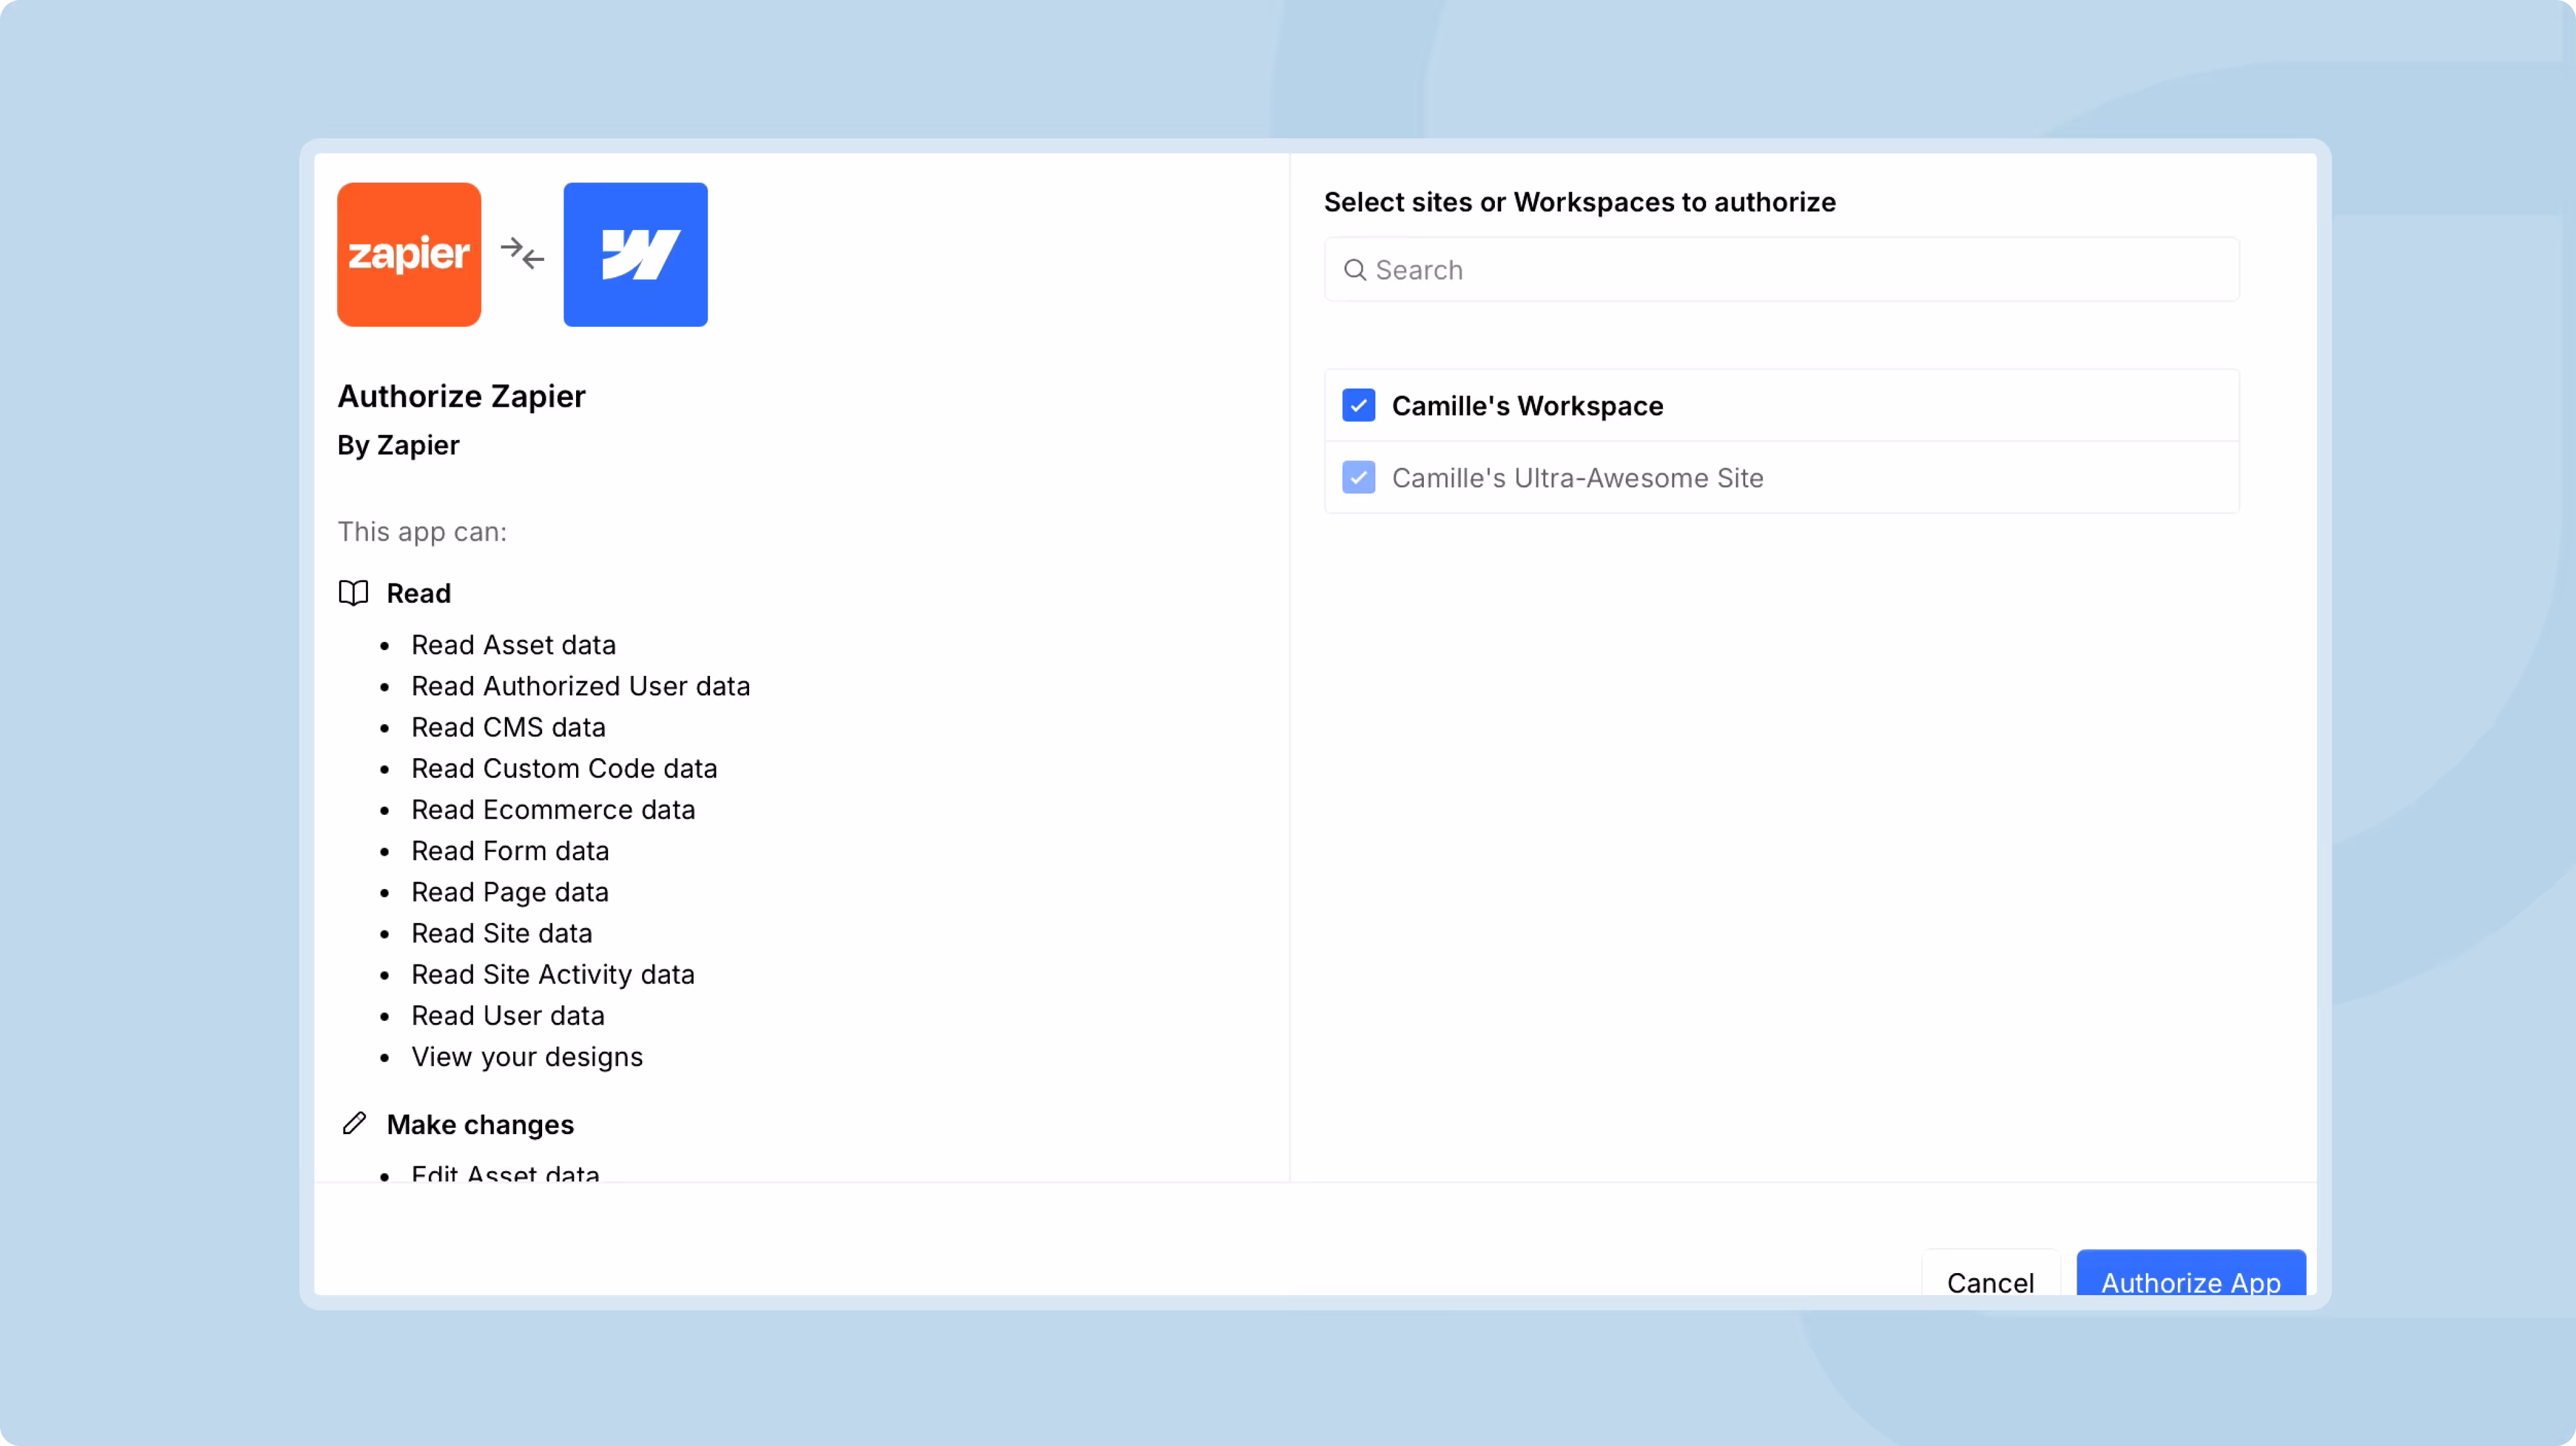
Task: Click the magnifier icon in Search box
Action: (1355, 270)
